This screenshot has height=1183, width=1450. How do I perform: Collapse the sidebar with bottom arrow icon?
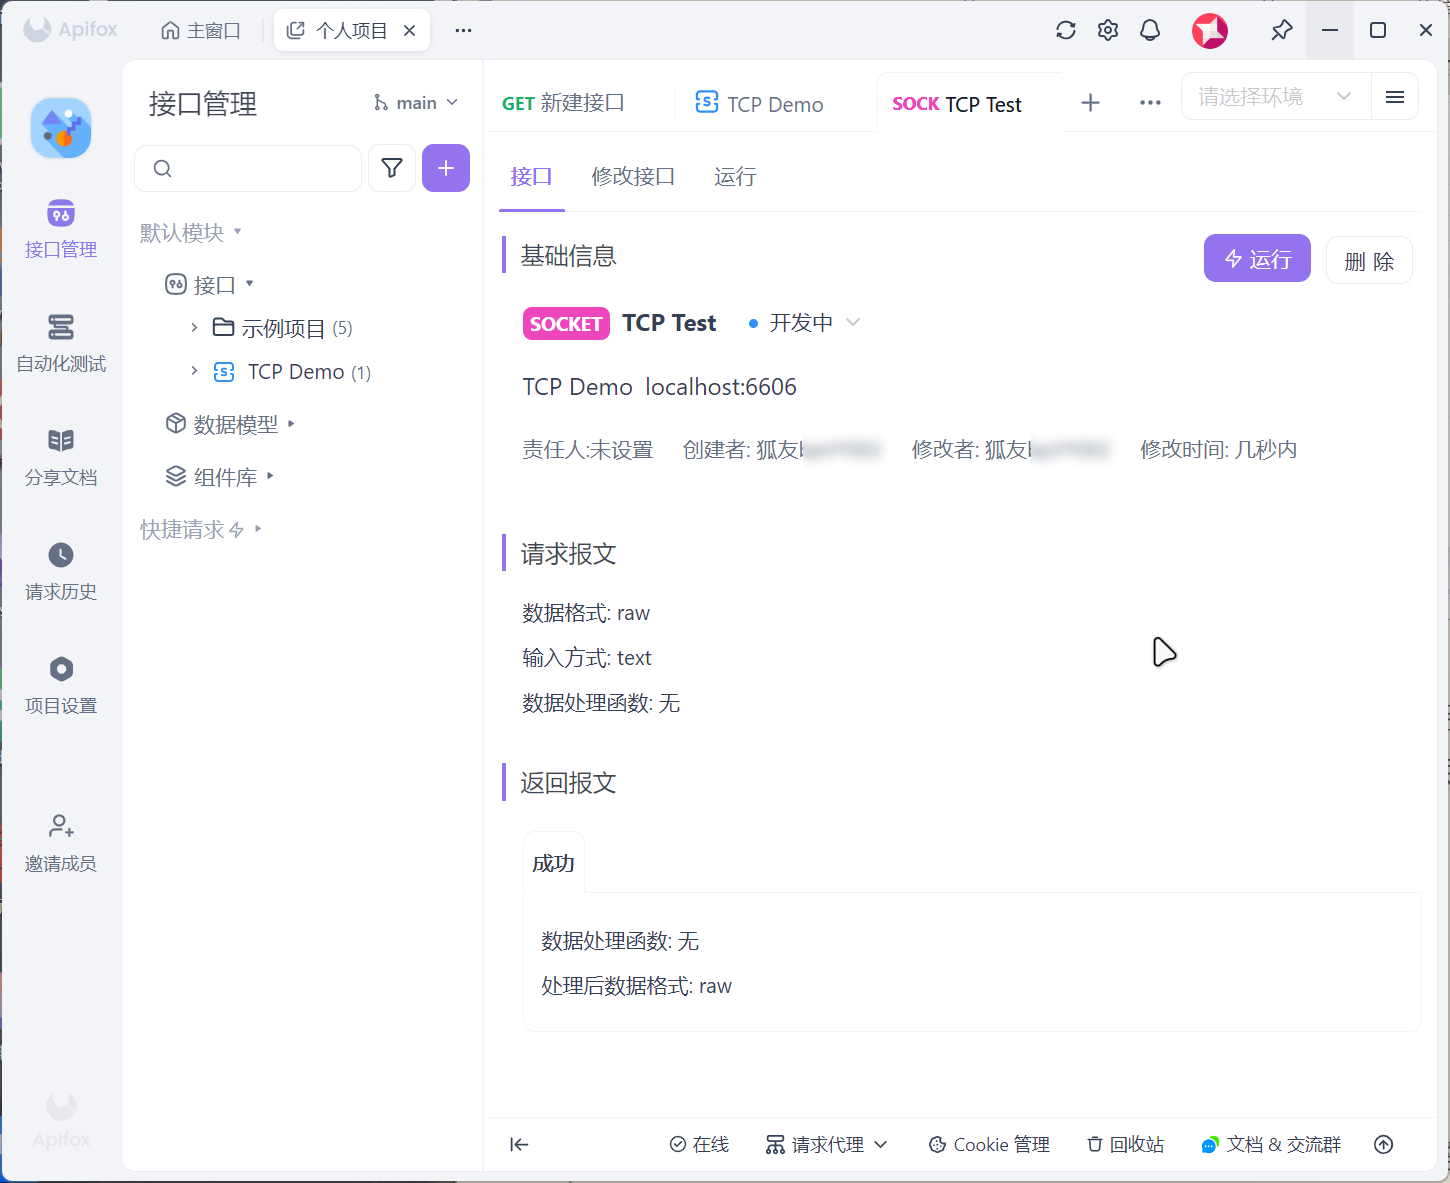[x=519, y=1145]
